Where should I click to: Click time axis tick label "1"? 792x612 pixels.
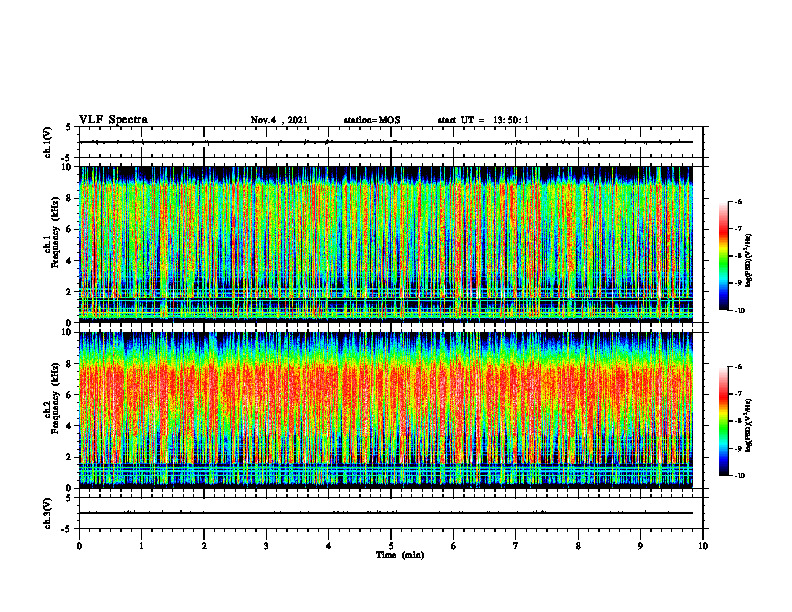coord(141,546)
